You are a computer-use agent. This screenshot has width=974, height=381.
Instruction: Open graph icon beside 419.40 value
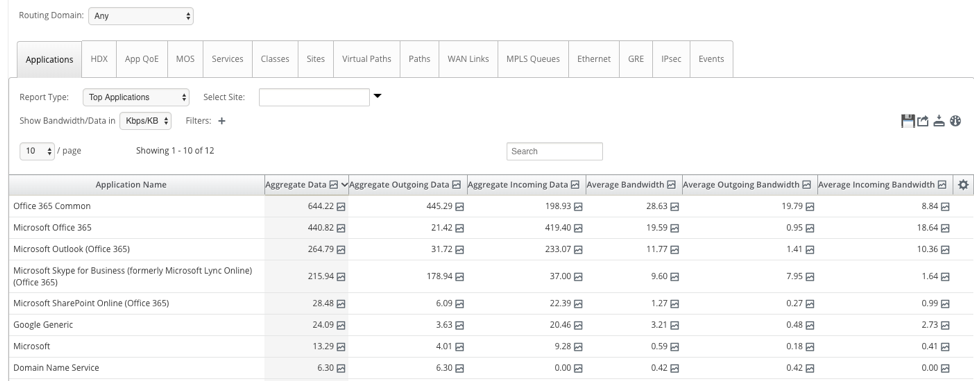pos(578,228)
